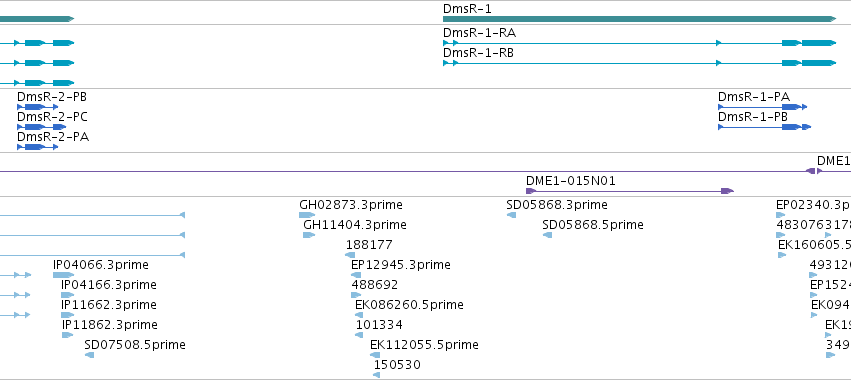Click the GH02873.3prime EST arrow
The height and width of the screenshot is (380, 851).
point(307,216)
